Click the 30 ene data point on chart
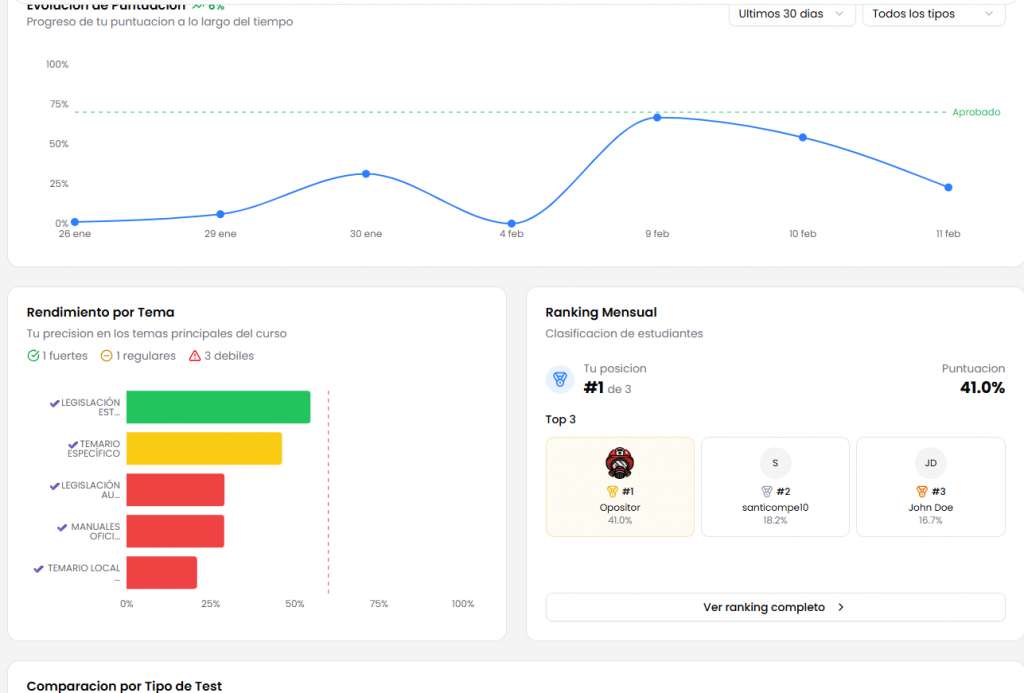This screenshot has width=1024, height=693. coord(366,174)
